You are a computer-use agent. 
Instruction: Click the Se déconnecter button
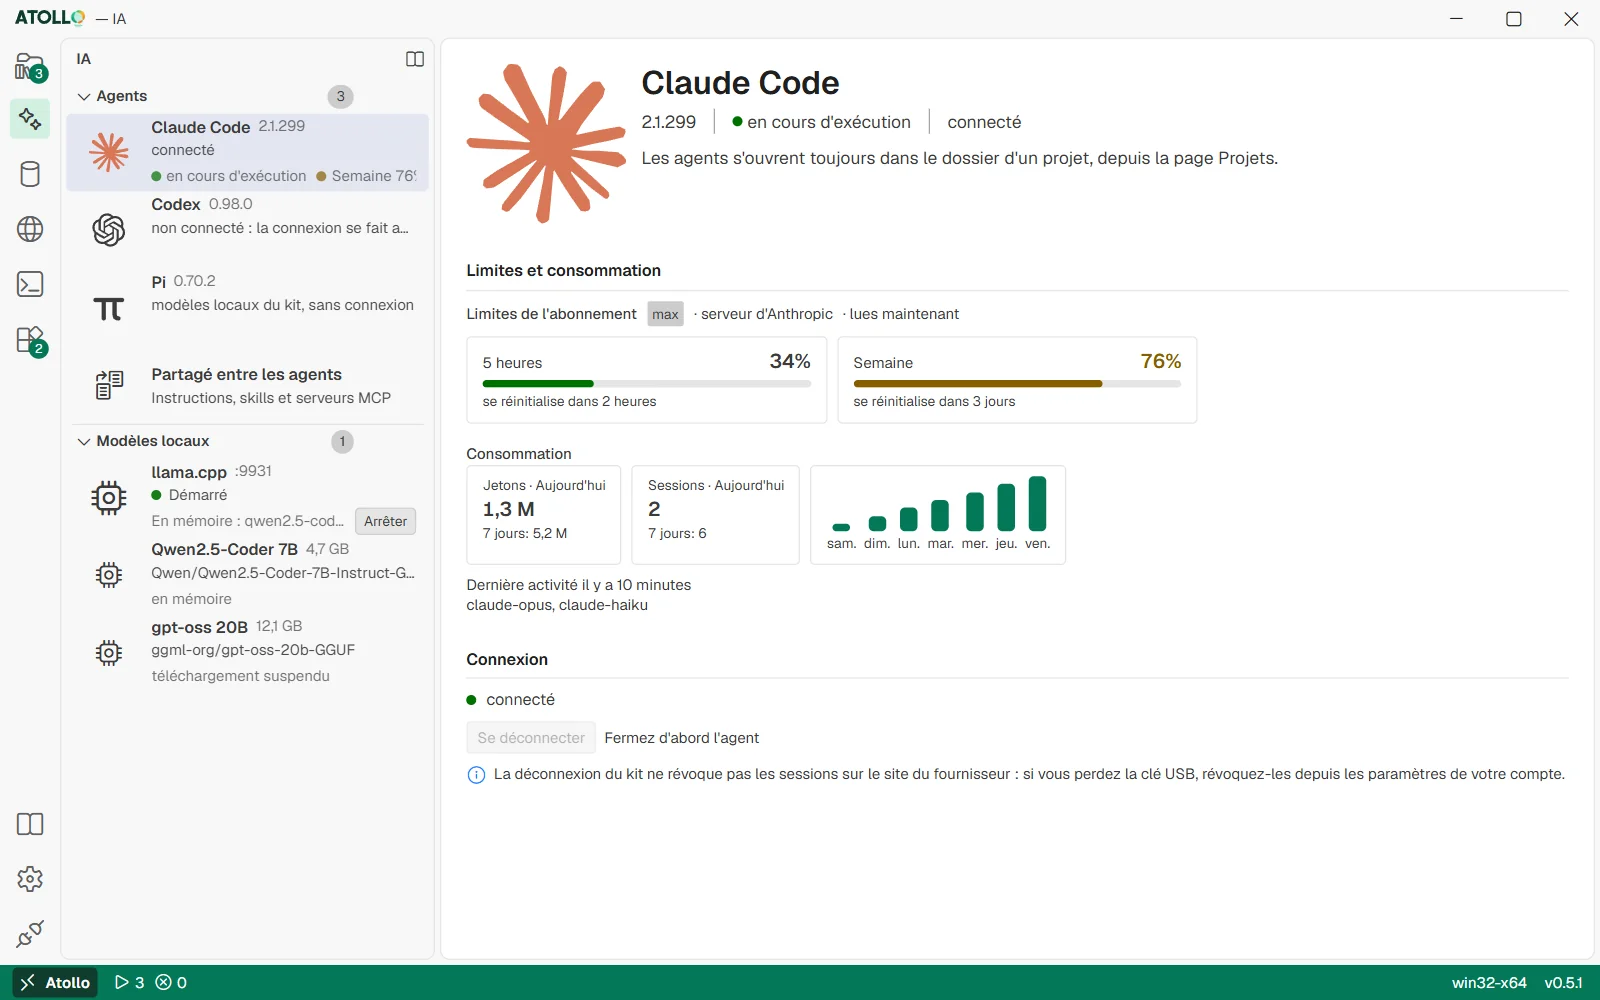[x=531, y=738]
